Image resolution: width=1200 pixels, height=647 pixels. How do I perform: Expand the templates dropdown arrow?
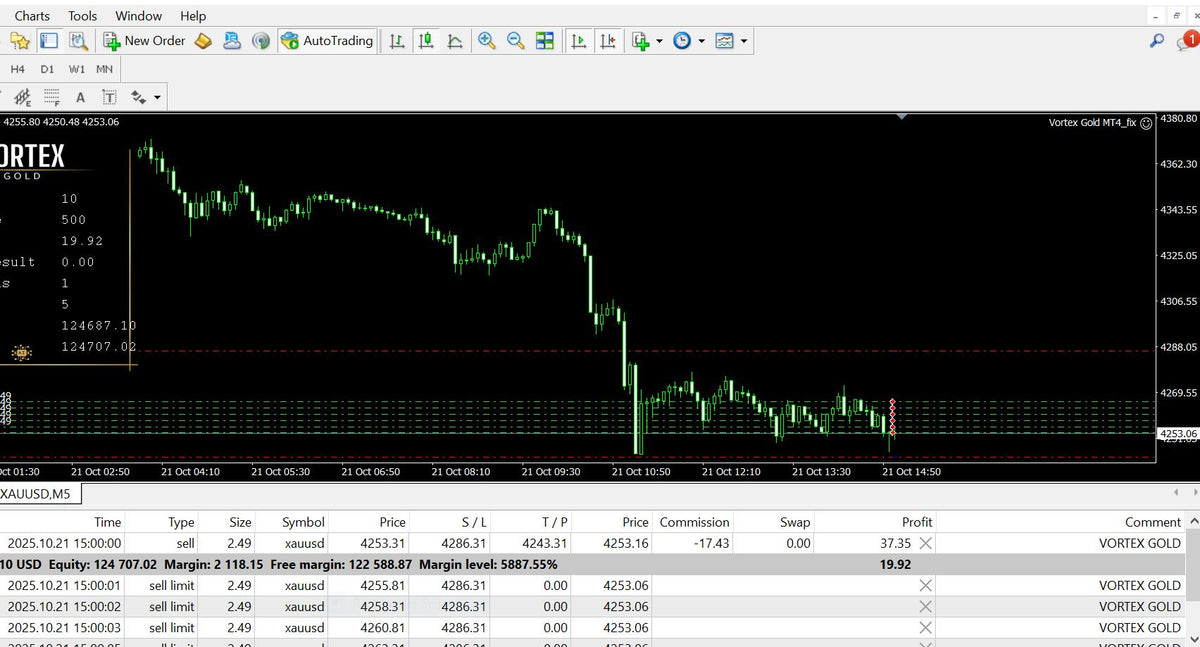[744, 42]
